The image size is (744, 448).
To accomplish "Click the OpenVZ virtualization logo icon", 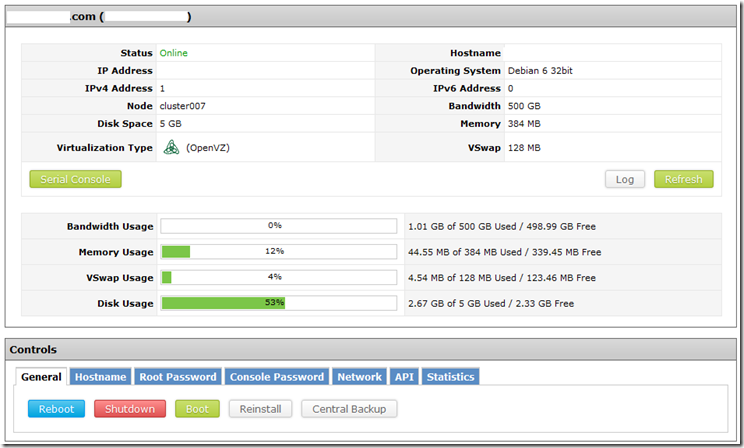I will click(x=171, y=148).
